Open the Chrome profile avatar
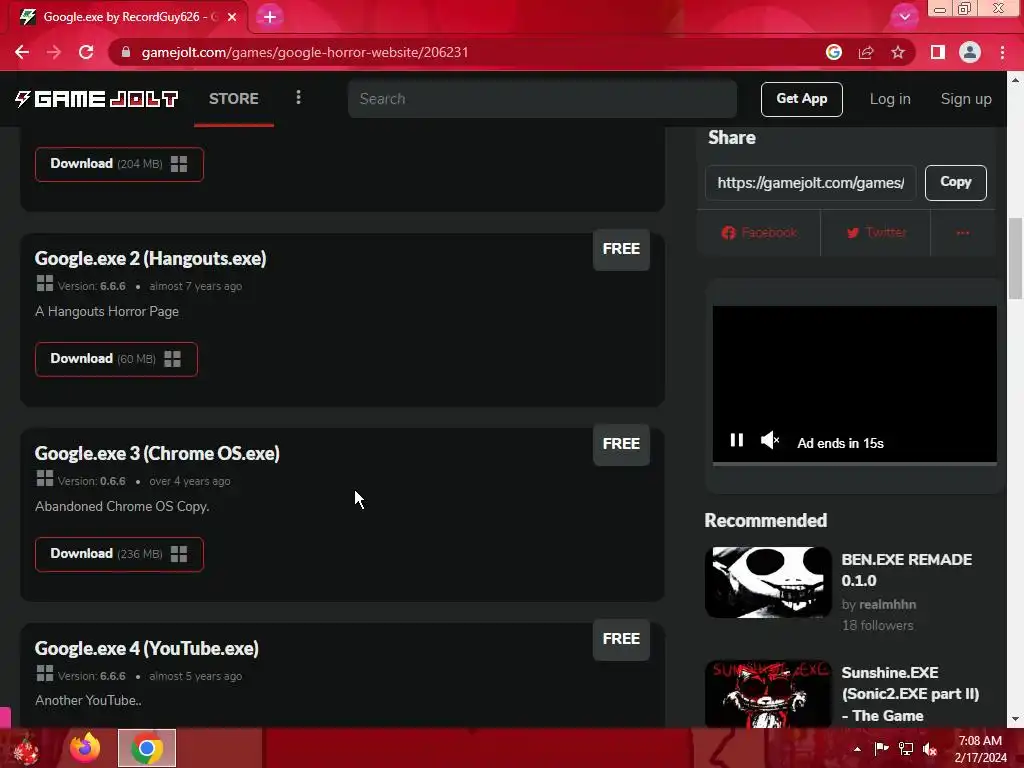The width and height of the screenshot is (1024, 768). [x=970, y=52]
